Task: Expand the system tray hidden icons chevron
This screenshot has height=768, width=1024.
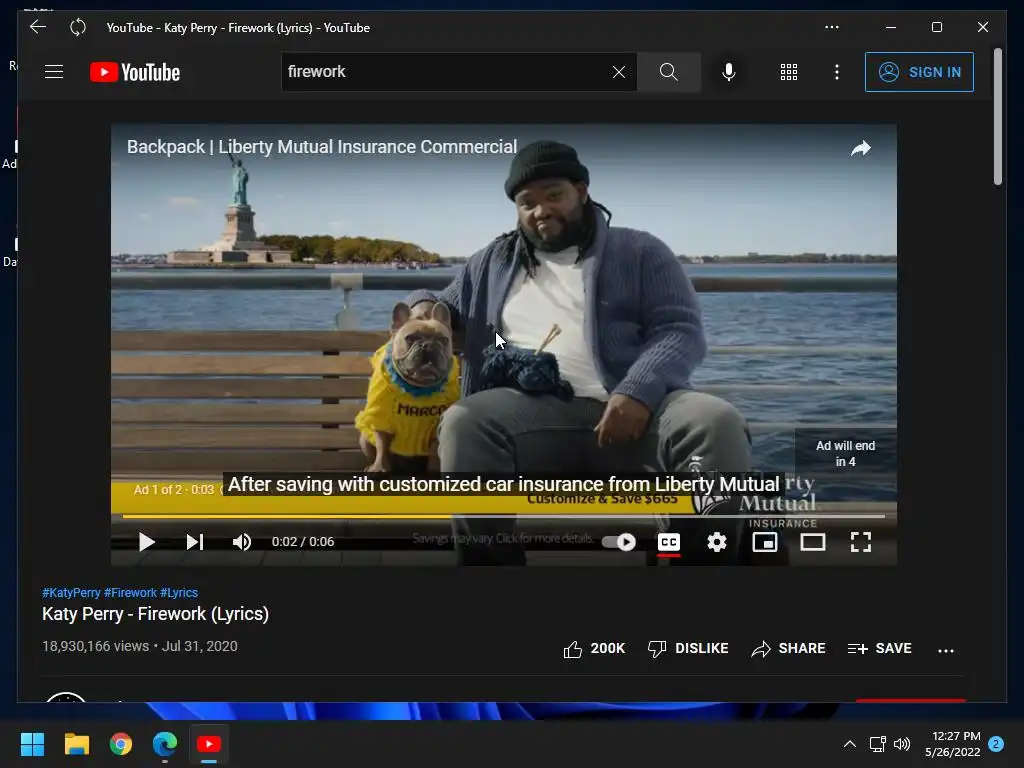Action: pyautogui.click(x=850, y=744)
